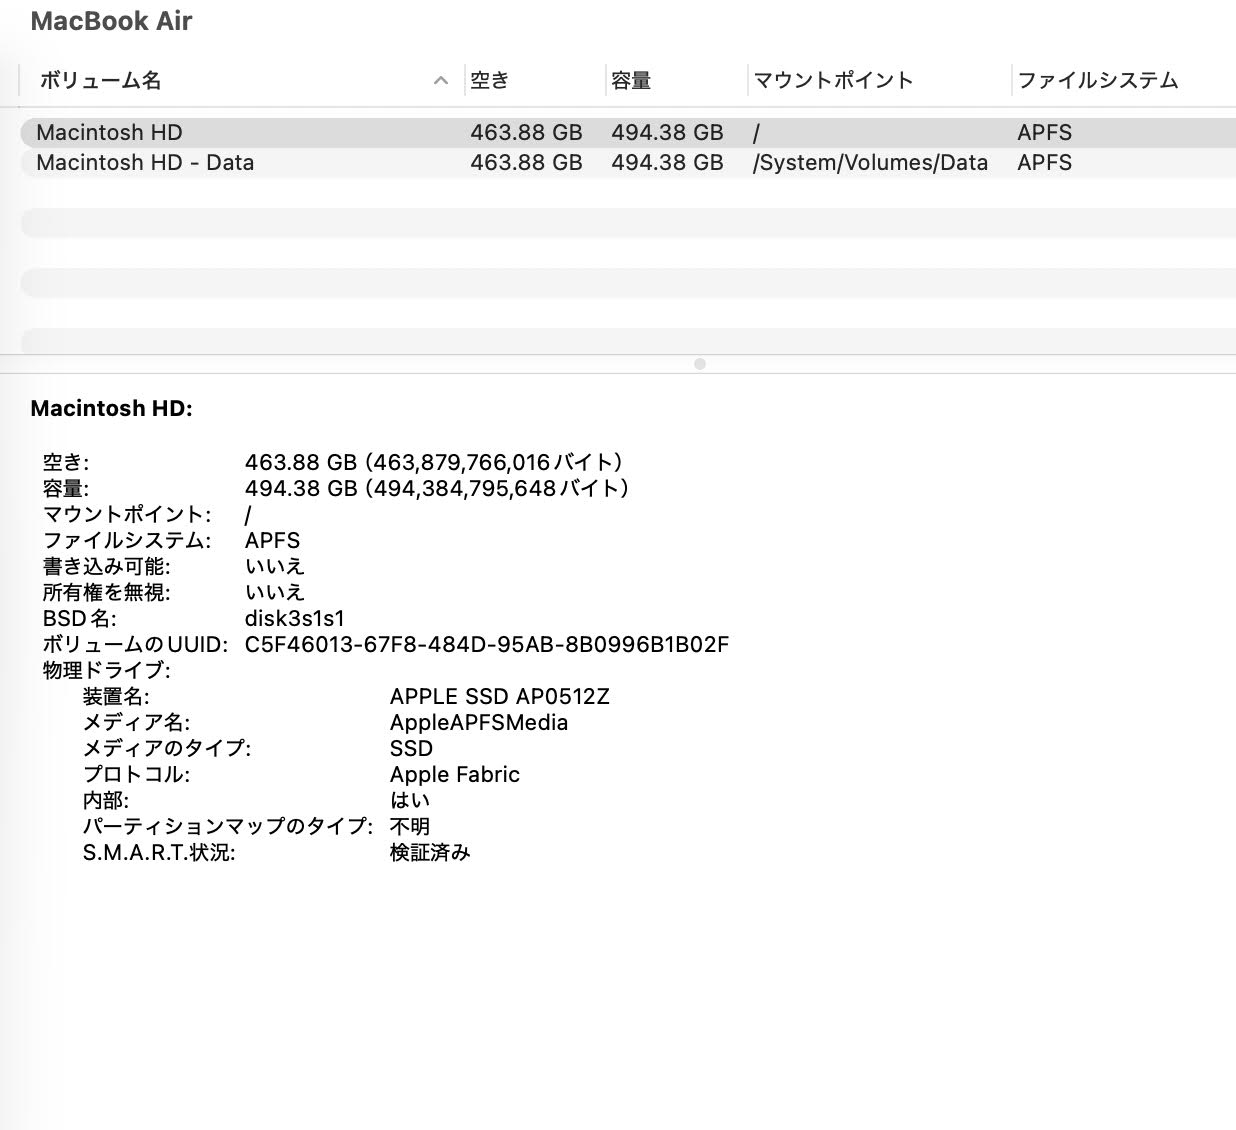
Task: Click the 内部: はい value
Action: 410,800
